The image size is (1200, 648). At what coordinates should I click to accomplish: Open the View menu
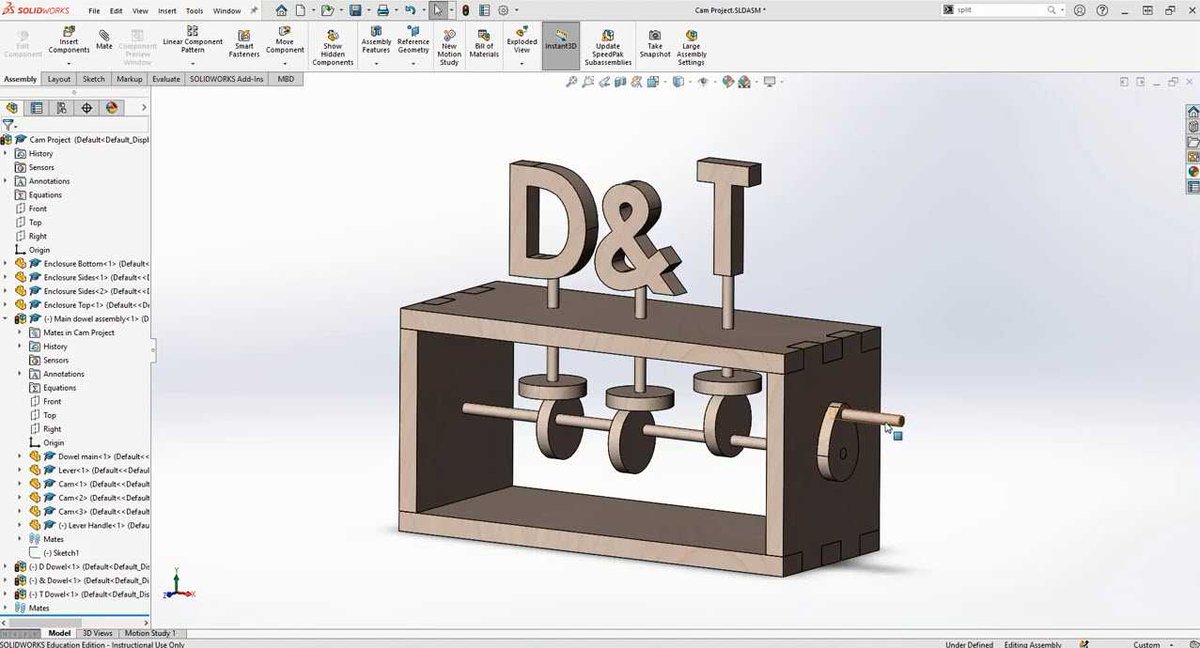pyautogui.click(x=141, y=10)
